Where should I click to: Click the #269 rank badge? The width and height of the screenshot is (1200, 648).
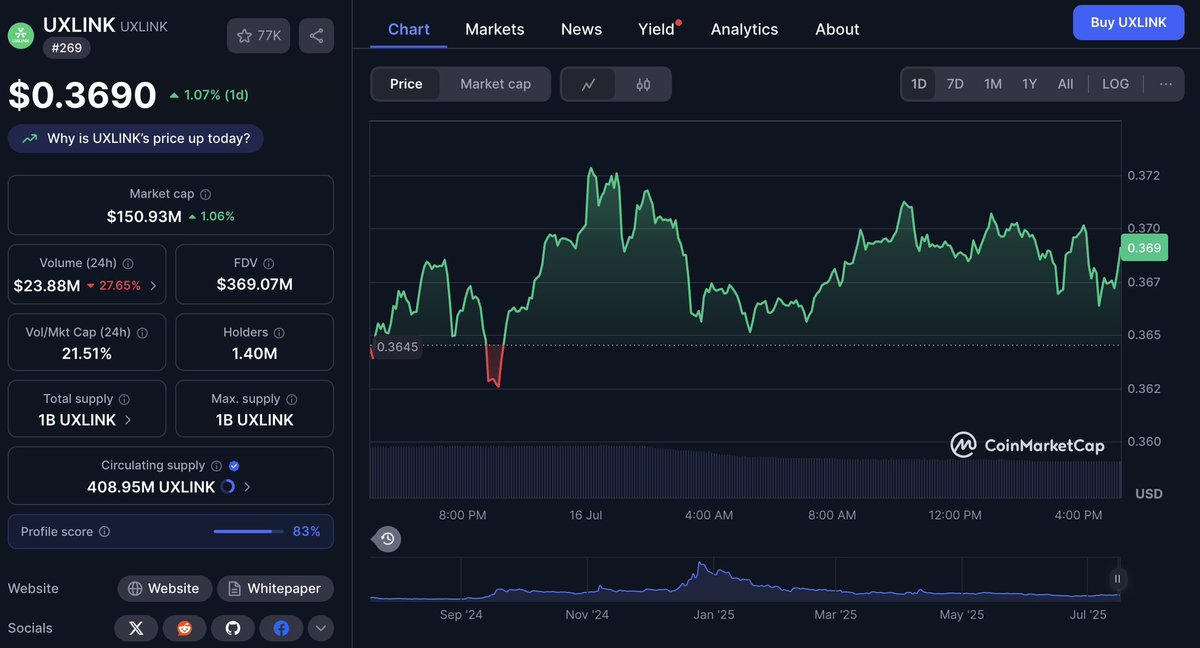point(67,47)
